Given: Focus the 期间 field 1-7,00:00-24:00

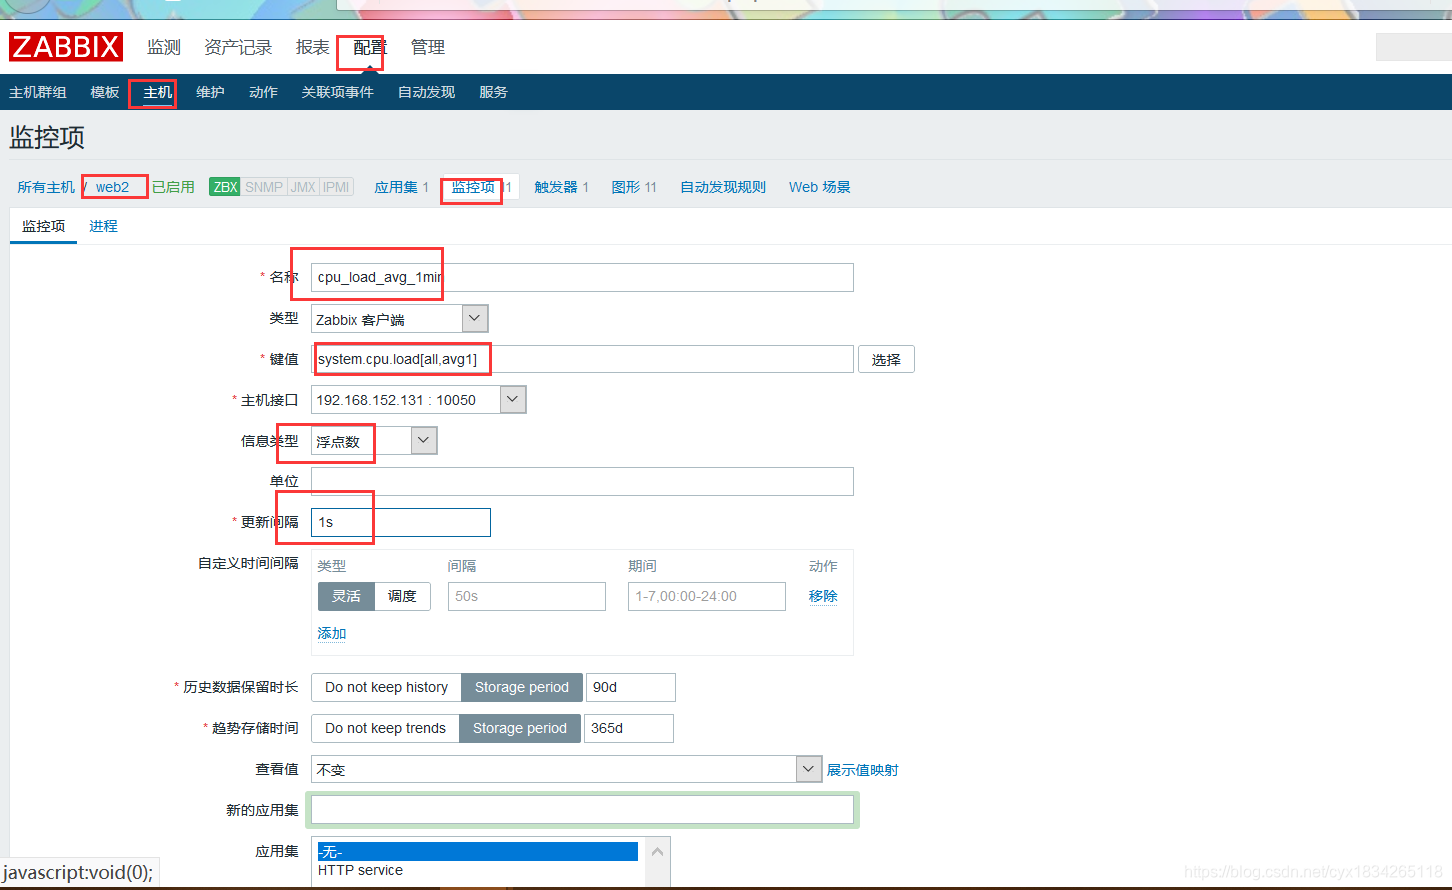Looking at the screenshot, I should coord(707,596).
